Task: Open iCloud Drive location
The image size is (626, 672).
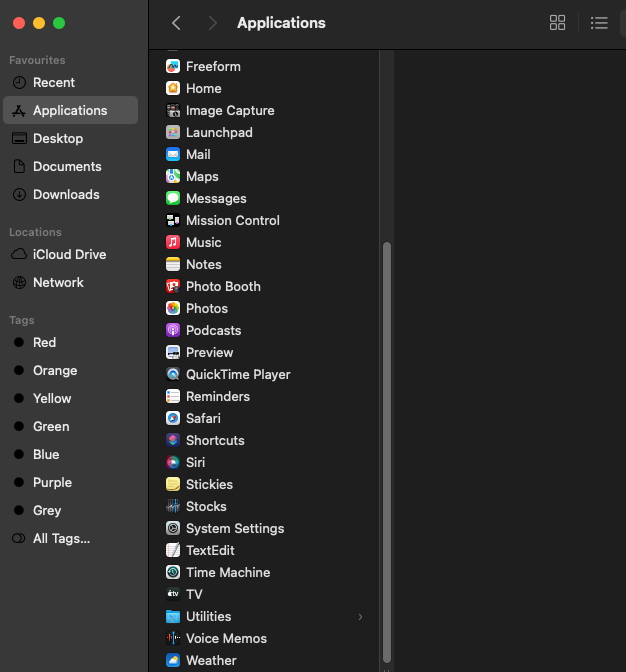Action: click(x=70, y=255)
